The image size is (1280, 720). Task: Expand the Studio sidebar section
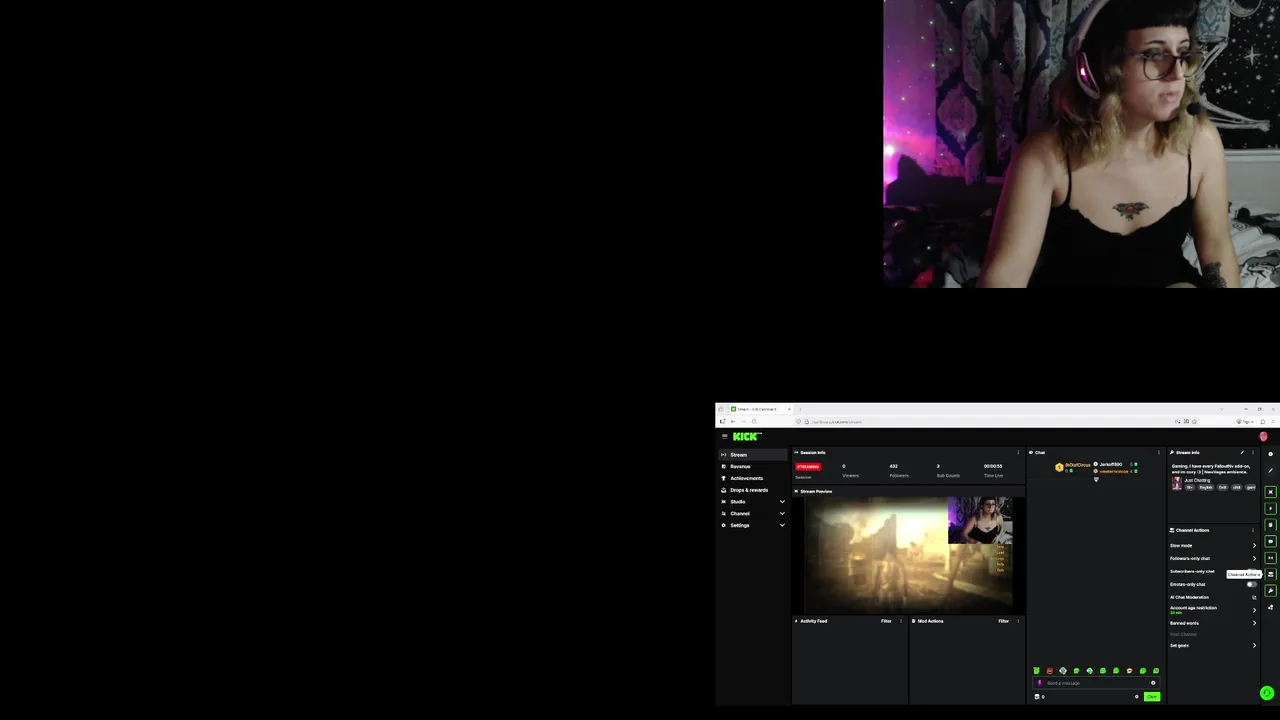coord(752,502)
